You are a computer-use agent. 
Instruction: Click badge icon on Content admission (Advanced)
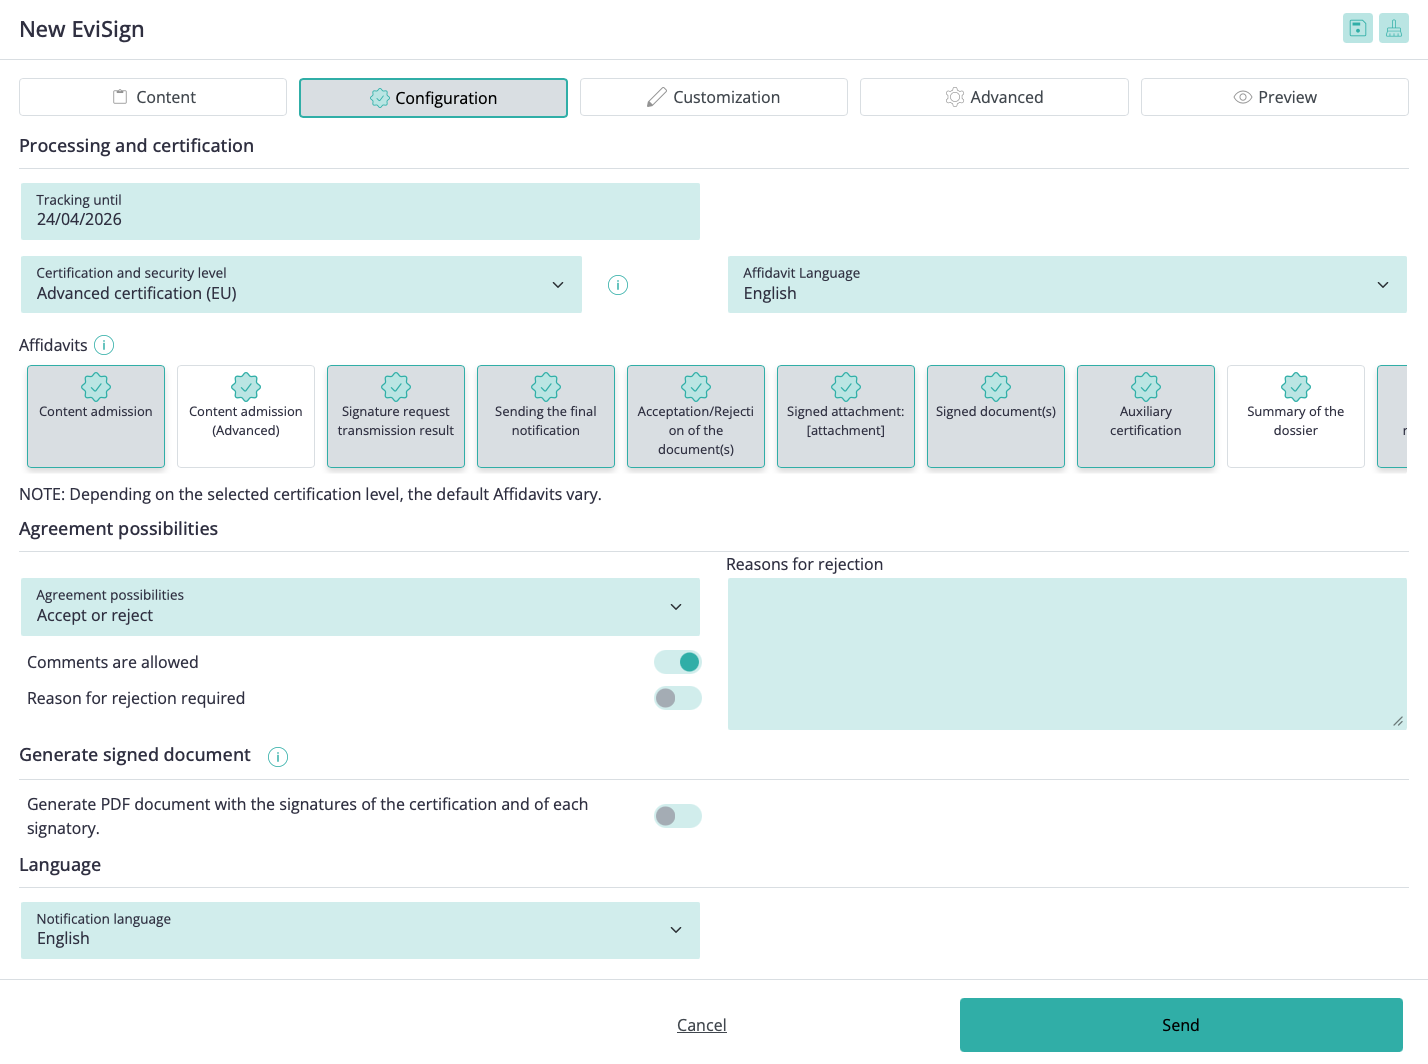pyautogui.click(x=246, y=387)
